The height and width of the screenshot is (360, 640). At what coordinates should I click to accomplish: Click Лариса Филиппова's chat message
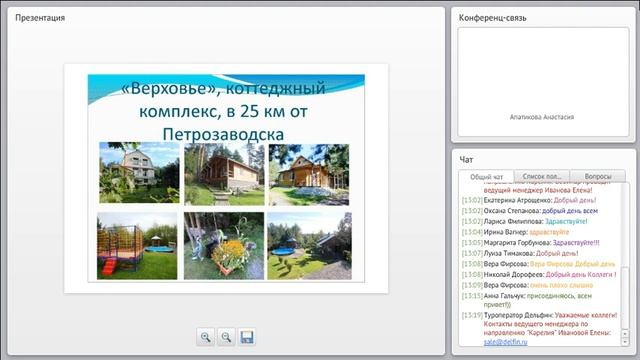click(524, 222)
